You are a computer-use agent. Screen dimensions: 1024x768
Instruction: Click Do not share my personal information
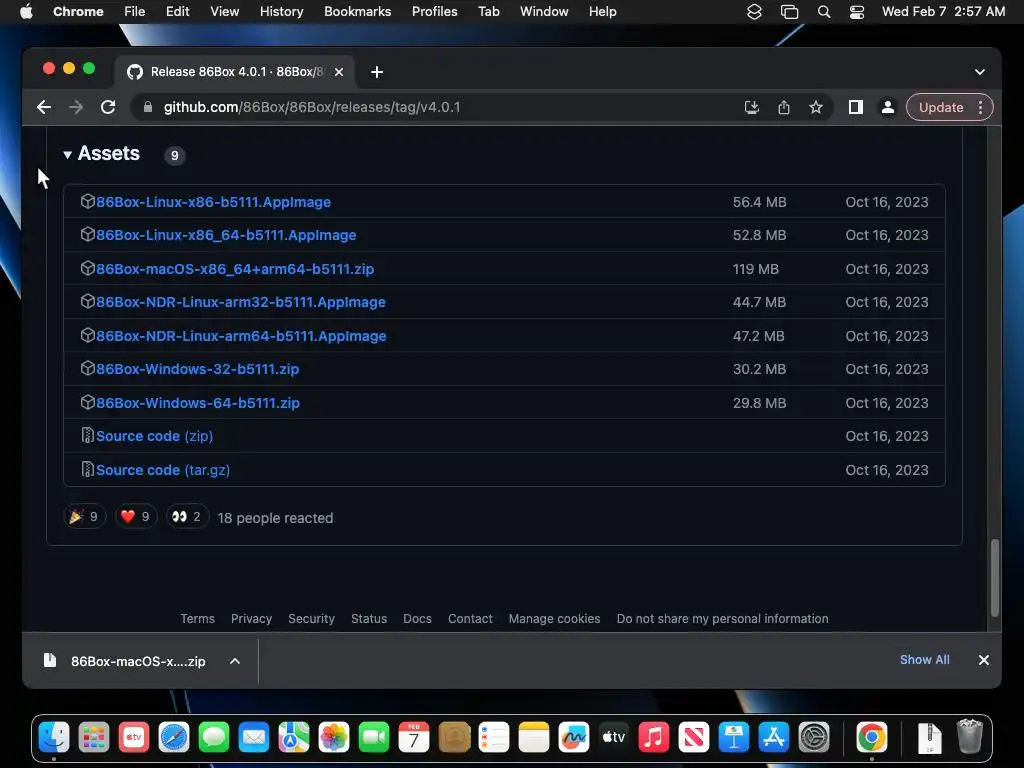(x=722, y=618)
